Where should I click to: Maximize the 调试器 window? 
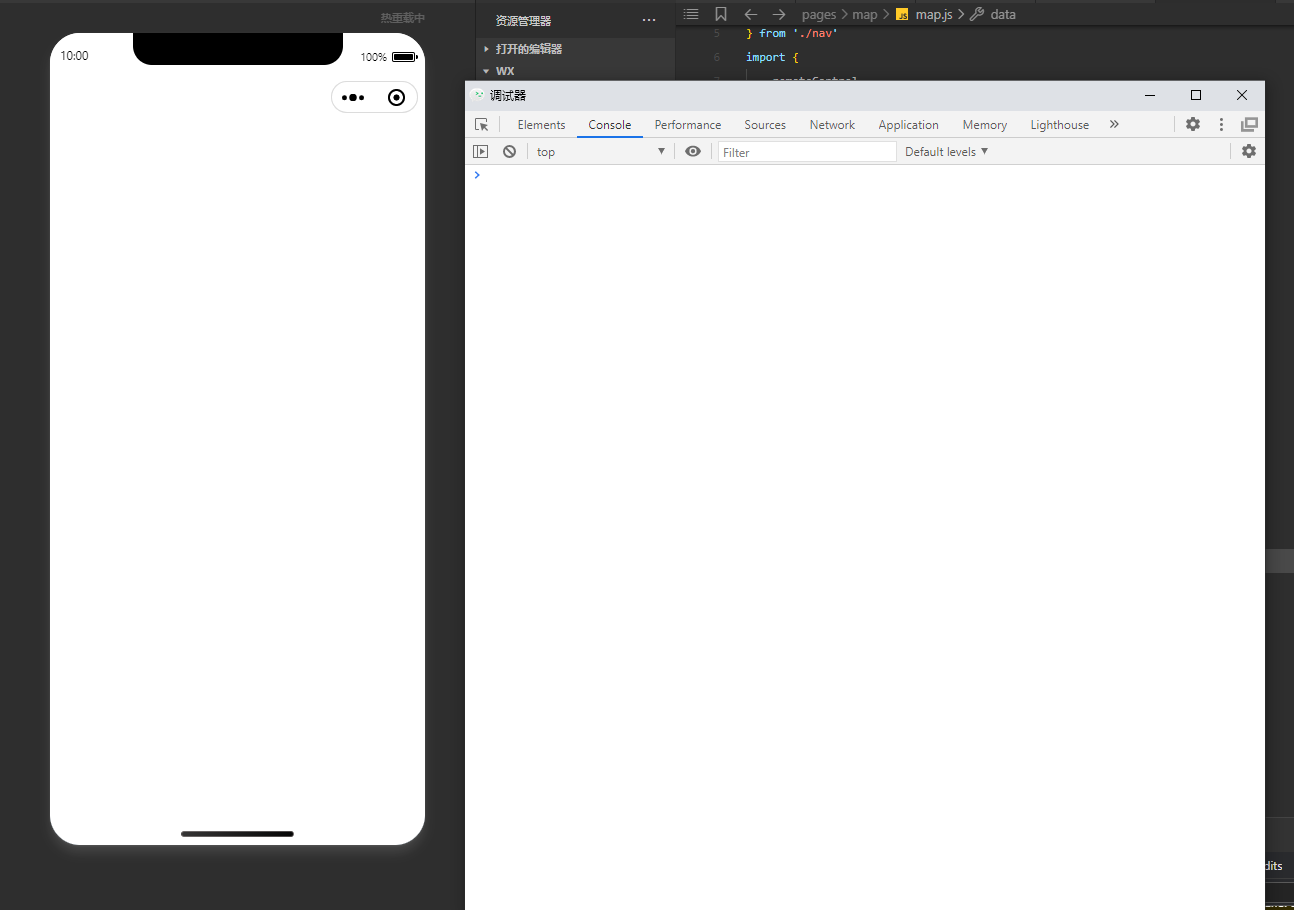1196,95
